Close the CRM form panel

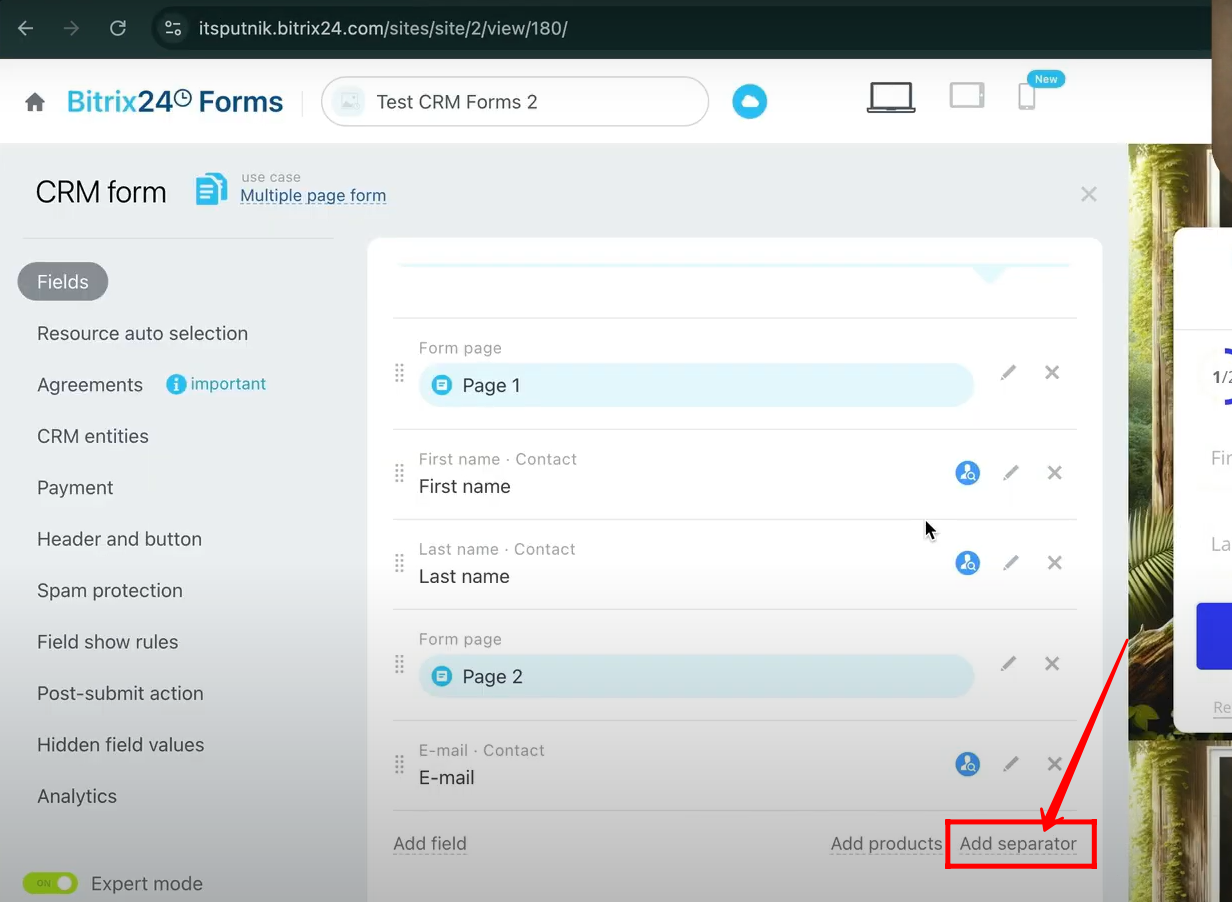tap(1089, 194)
